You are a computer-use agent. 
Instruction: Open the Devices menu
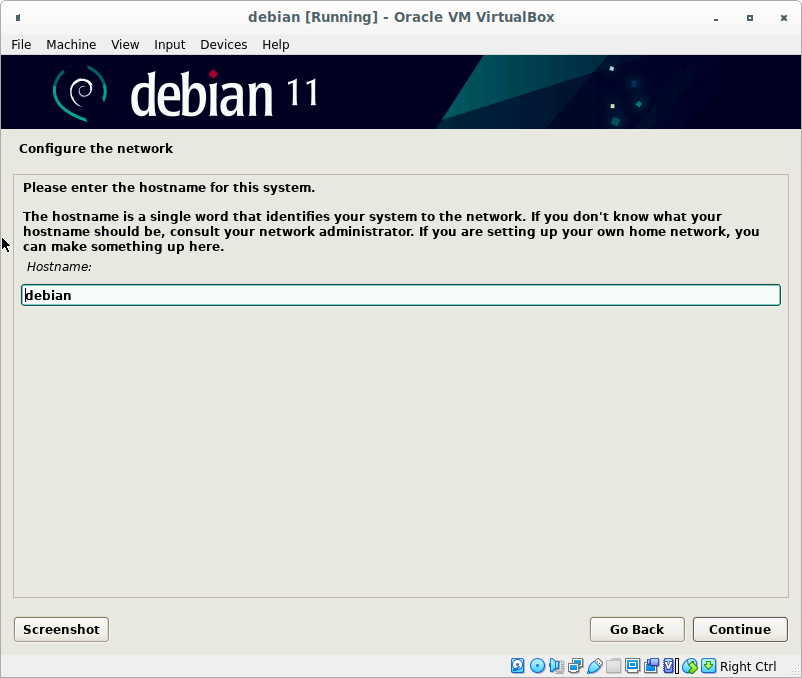tap(223, 44)
